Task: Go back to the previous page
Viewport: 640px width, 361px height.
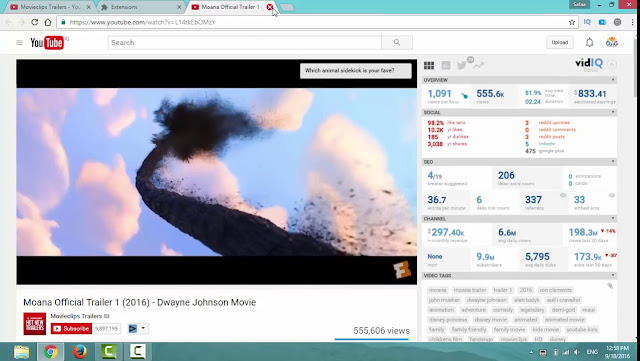Action: [9, 22]
